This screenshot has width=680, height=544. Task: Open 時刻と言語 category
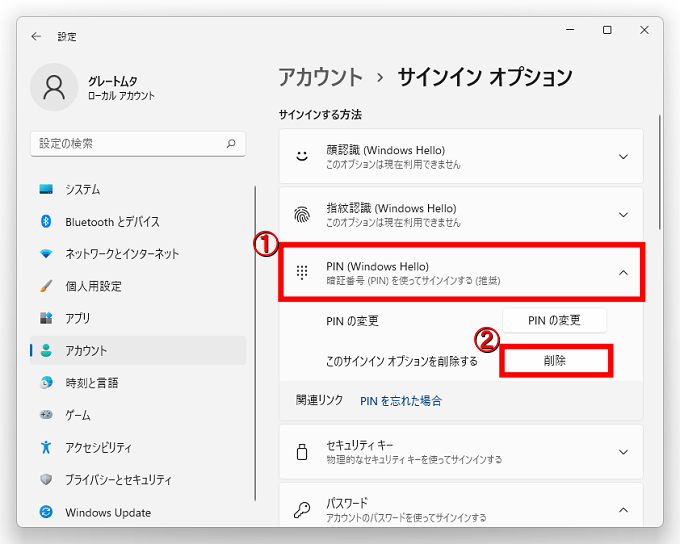coord(138,383)
